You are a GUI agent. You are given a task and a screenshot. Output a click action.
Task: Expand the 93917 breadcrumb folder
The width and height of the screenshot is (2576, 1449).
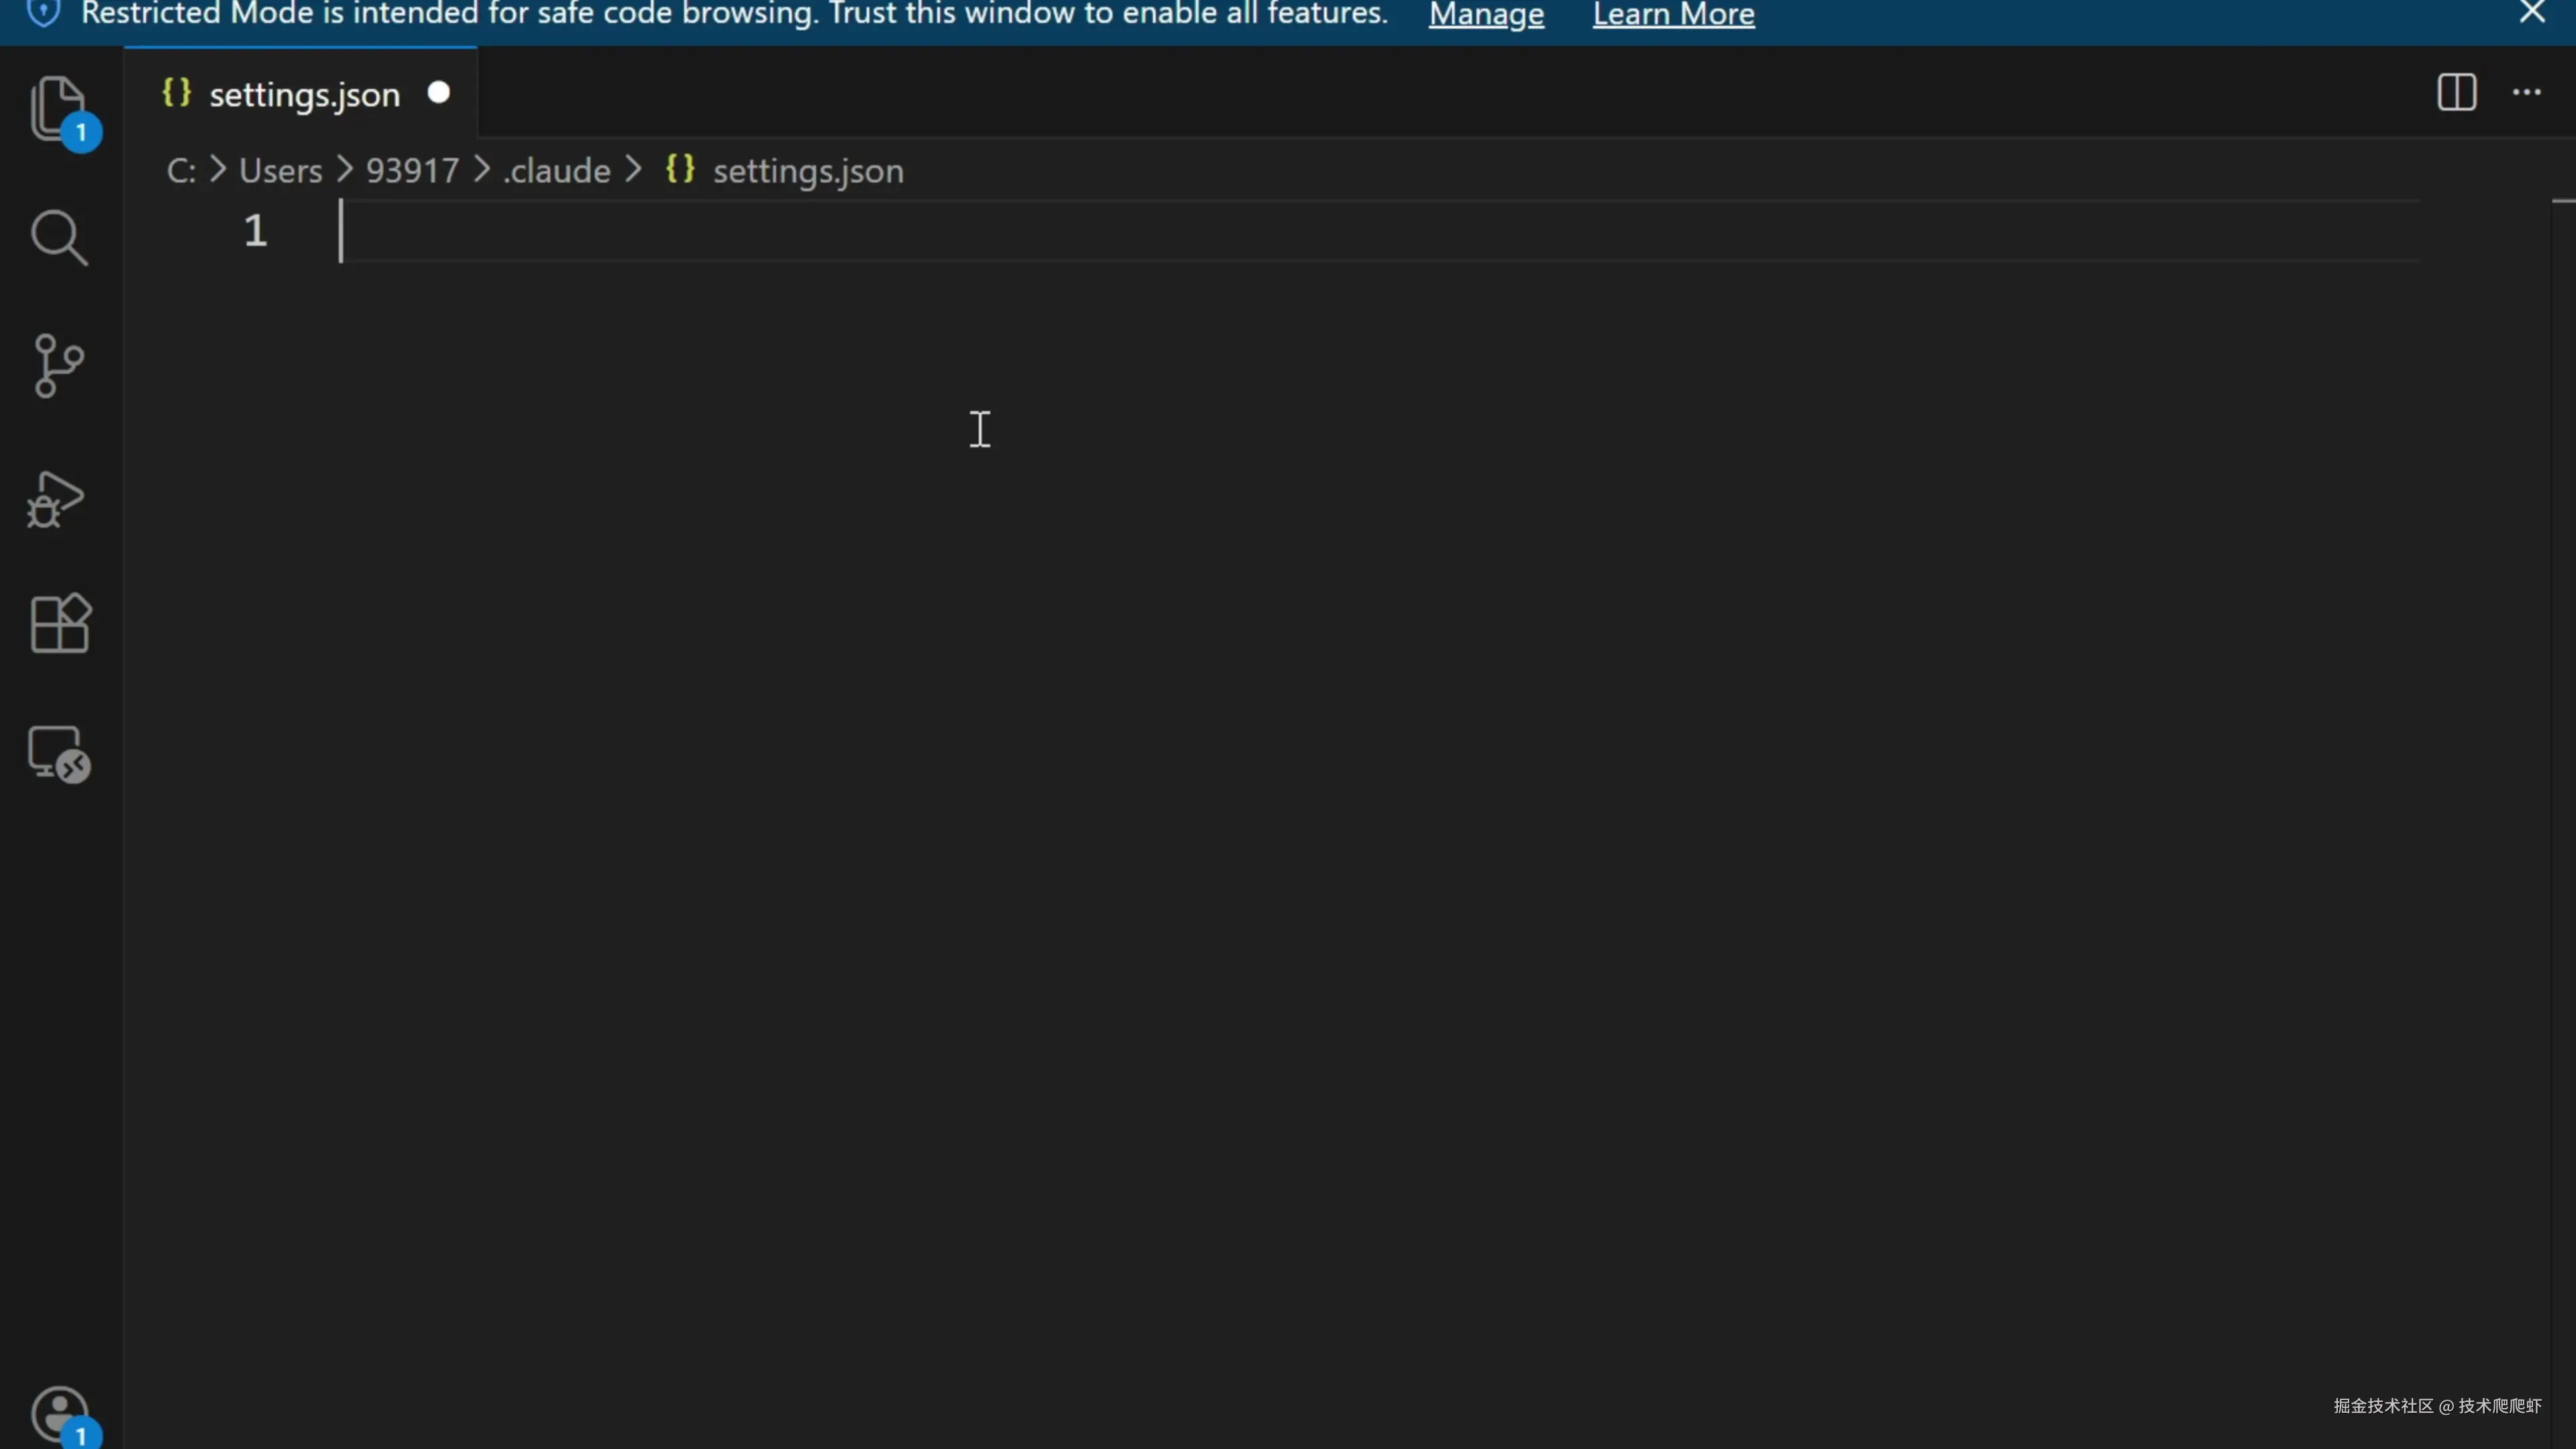[x=412, y=171]
